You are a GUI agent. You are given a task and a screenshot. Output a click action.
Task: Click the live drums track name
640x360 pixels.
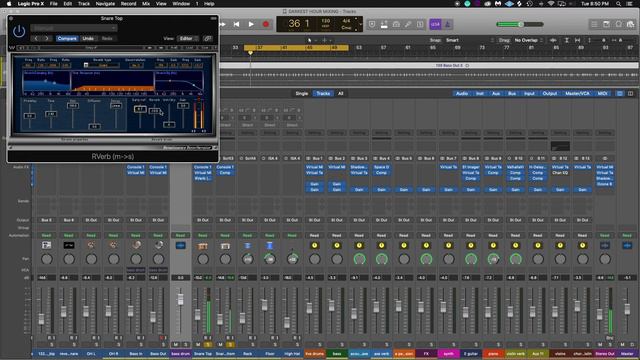(314, 354)
